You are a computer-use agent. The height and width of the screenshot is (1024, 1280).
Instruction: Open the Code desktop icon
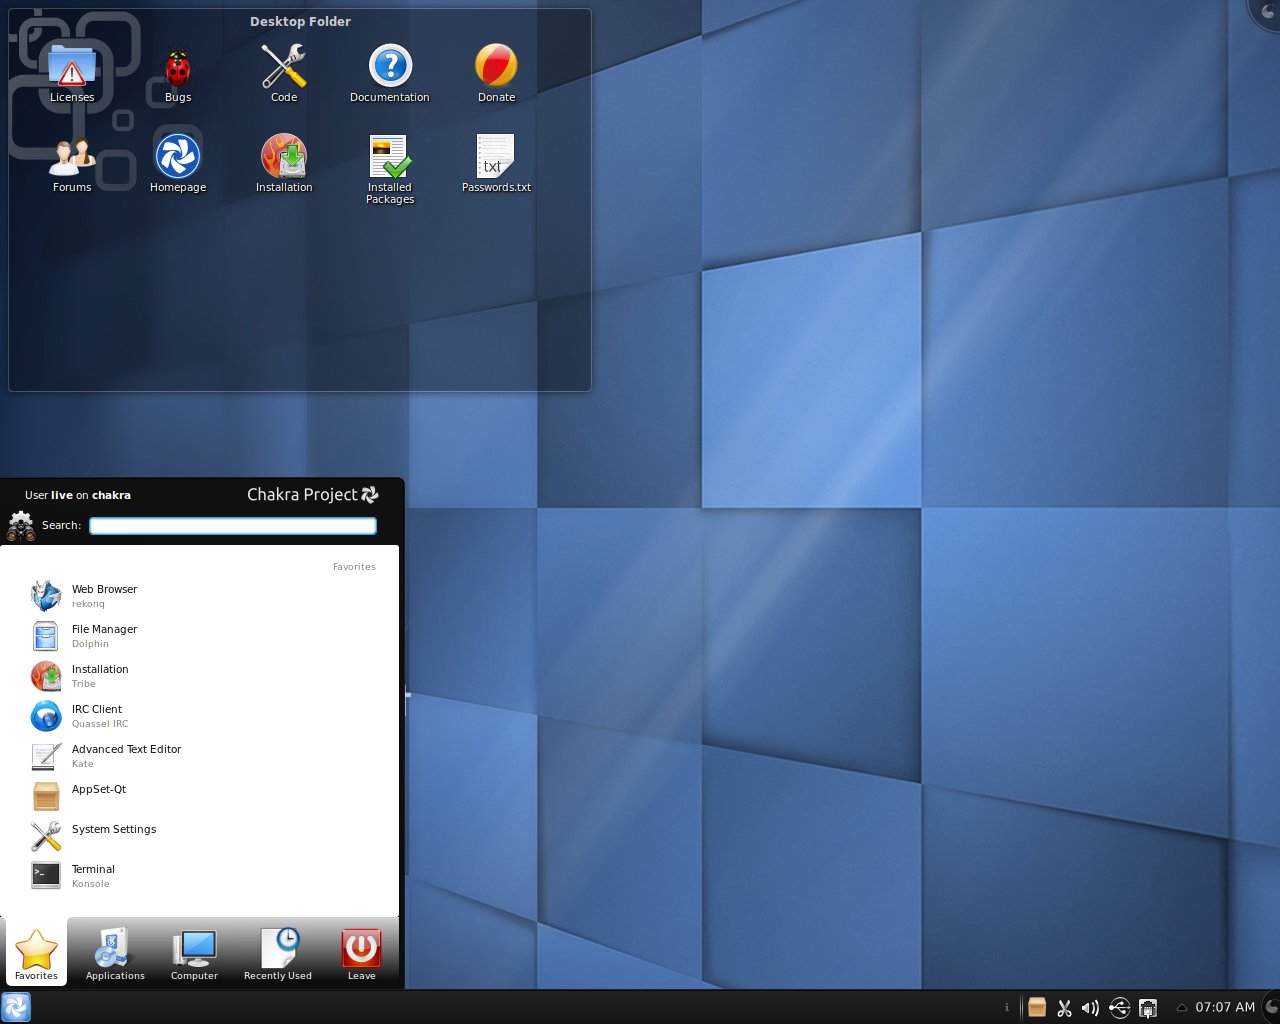pos(284,73)
